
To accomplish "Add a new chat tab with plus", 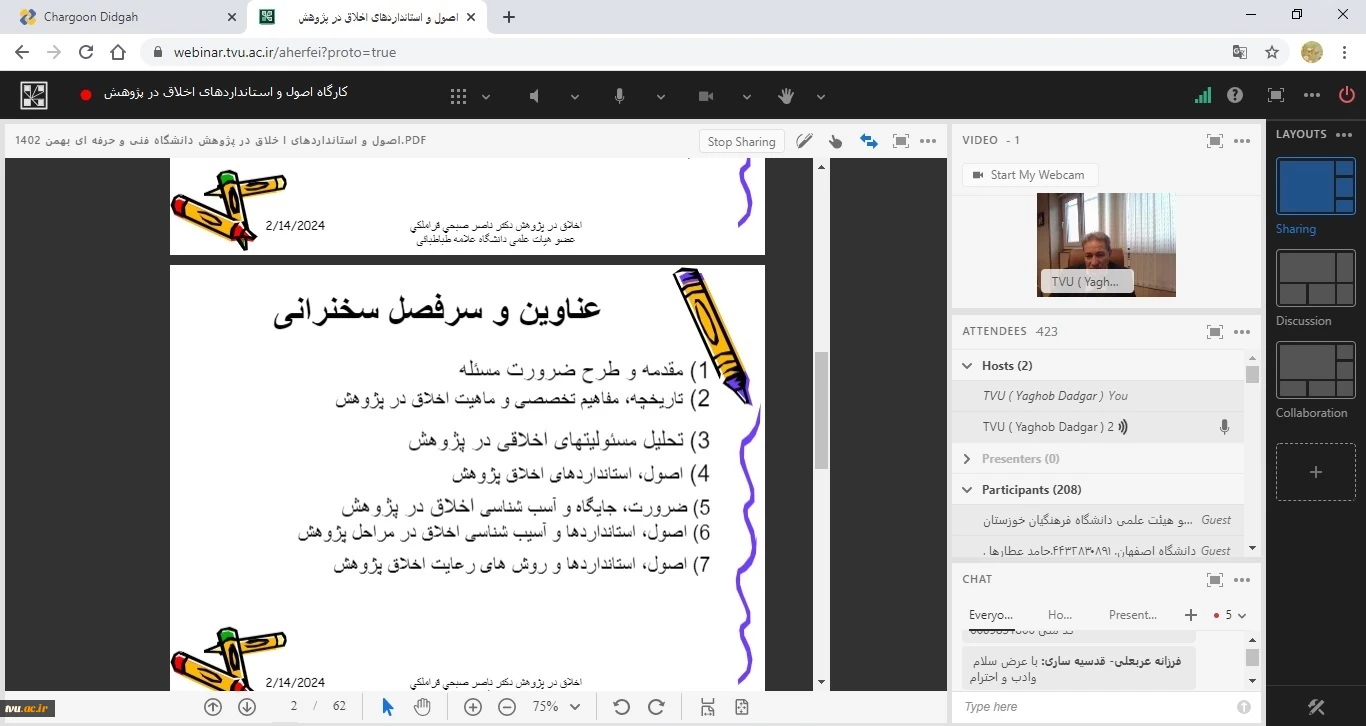I will [1190, 615].
